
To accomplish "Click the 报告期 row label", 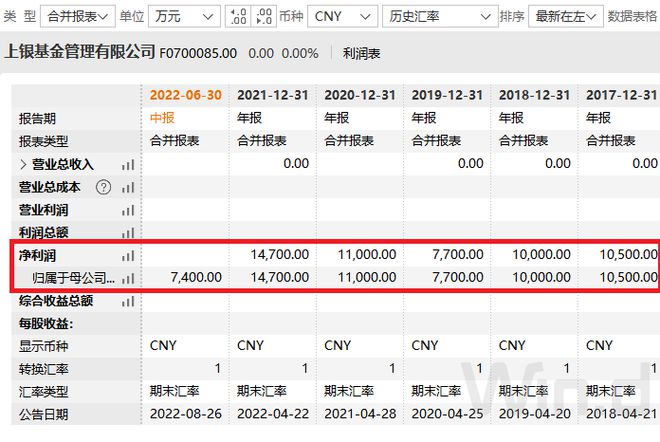I will coord(37,119).
